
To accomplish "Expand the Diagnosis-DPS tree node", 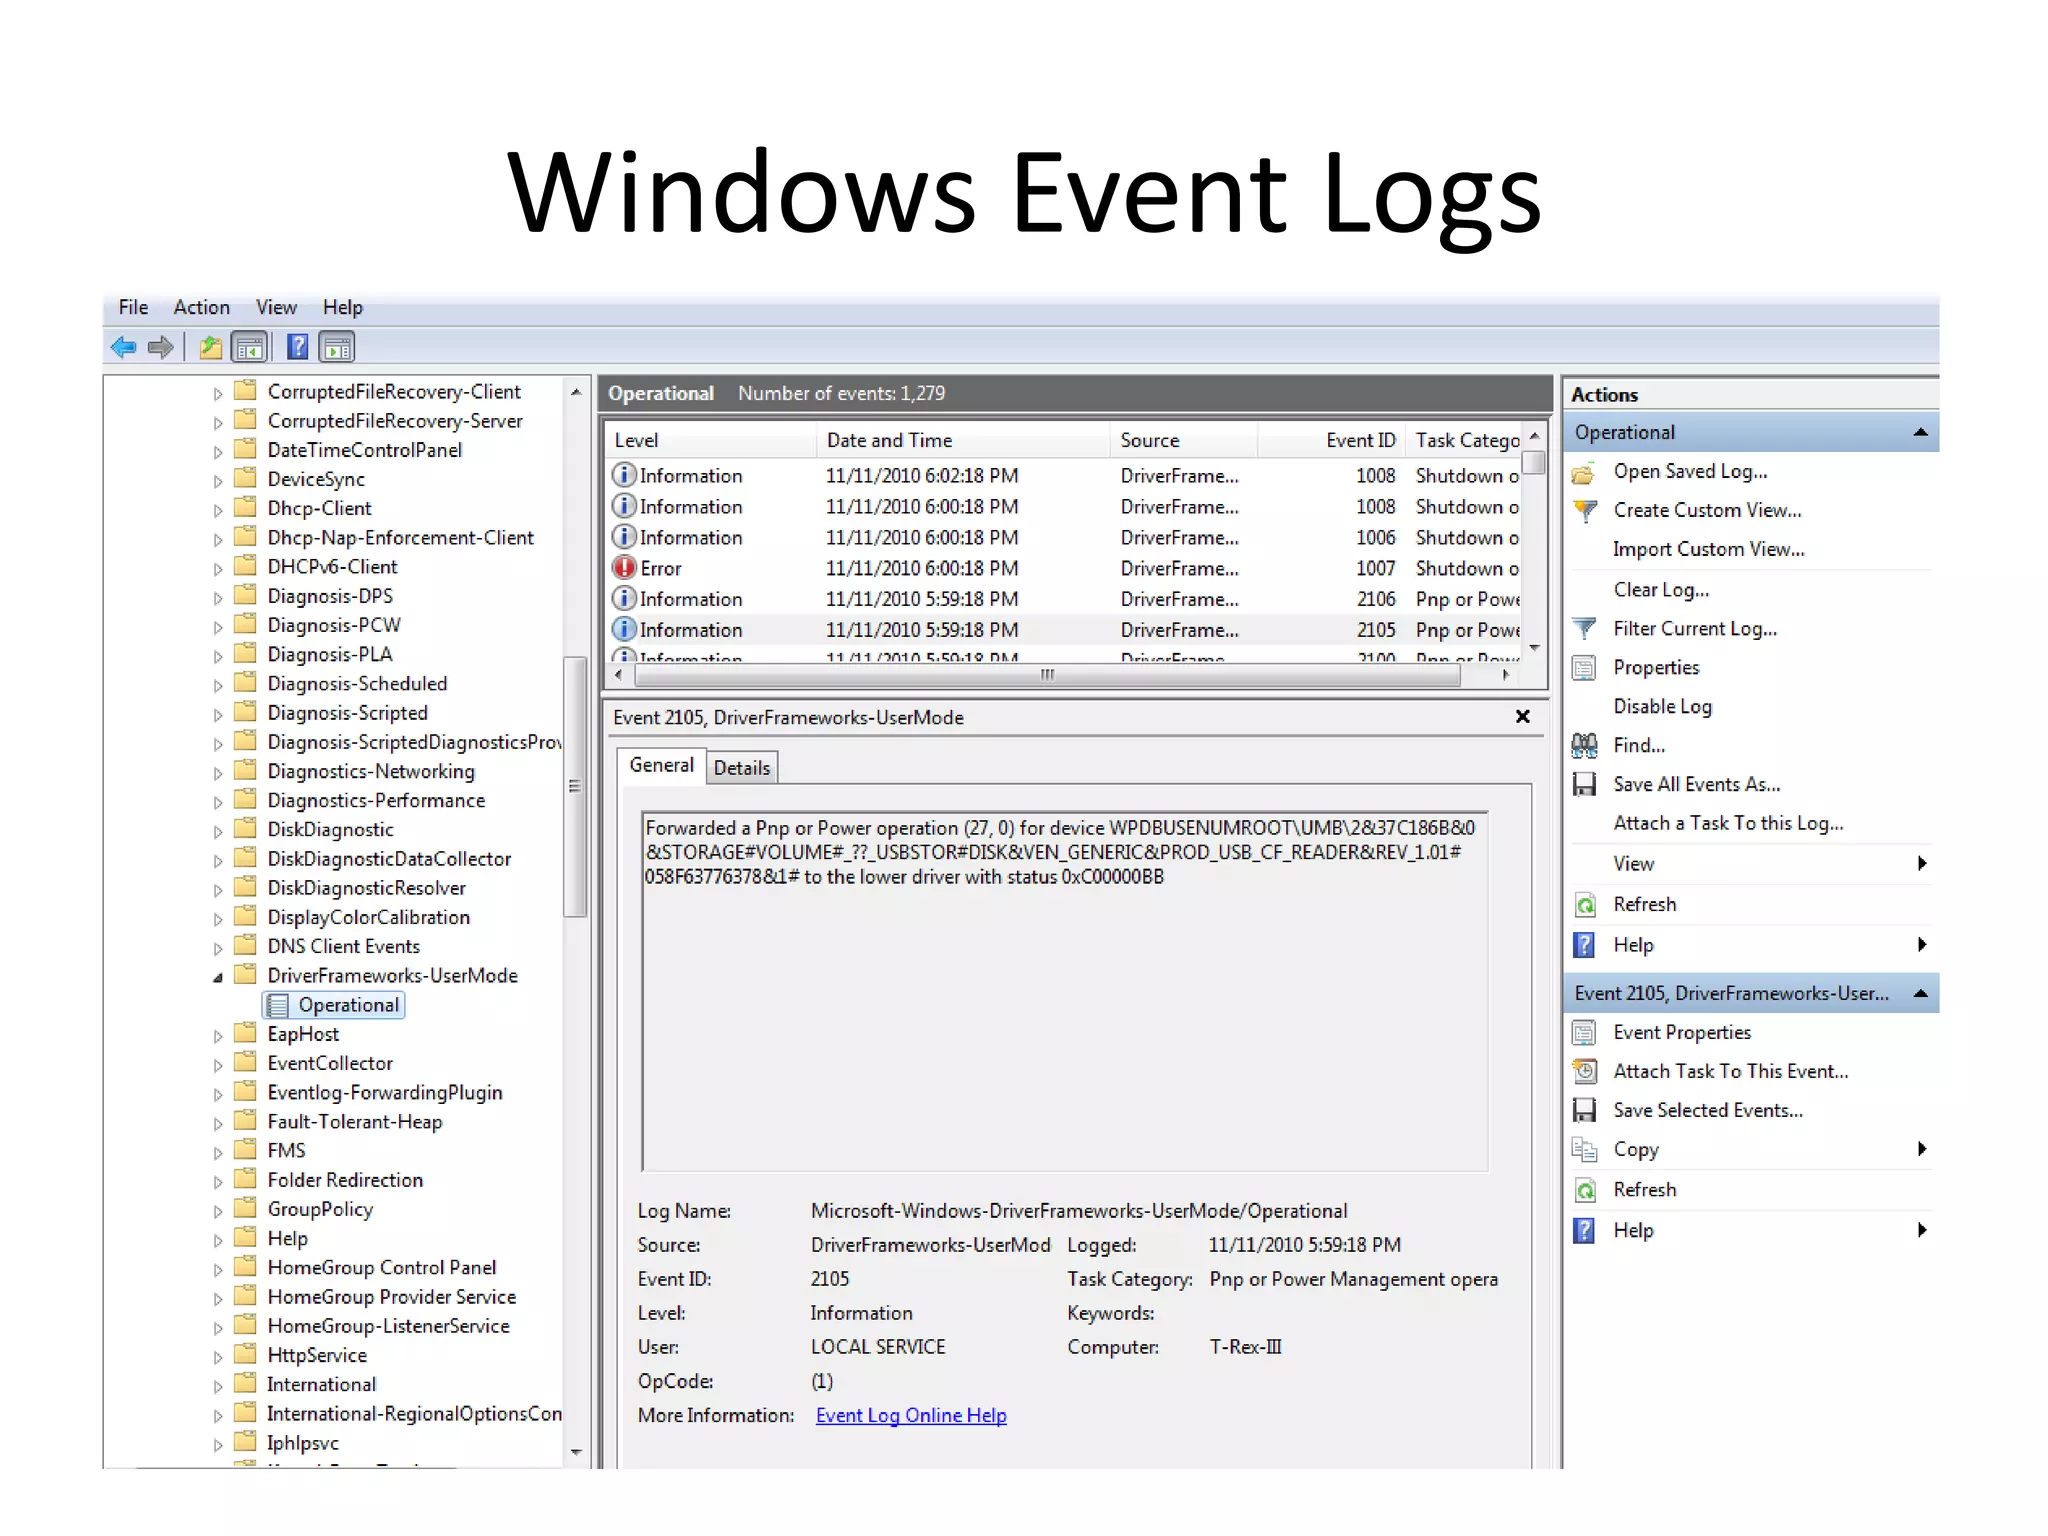I will [218, 598].
